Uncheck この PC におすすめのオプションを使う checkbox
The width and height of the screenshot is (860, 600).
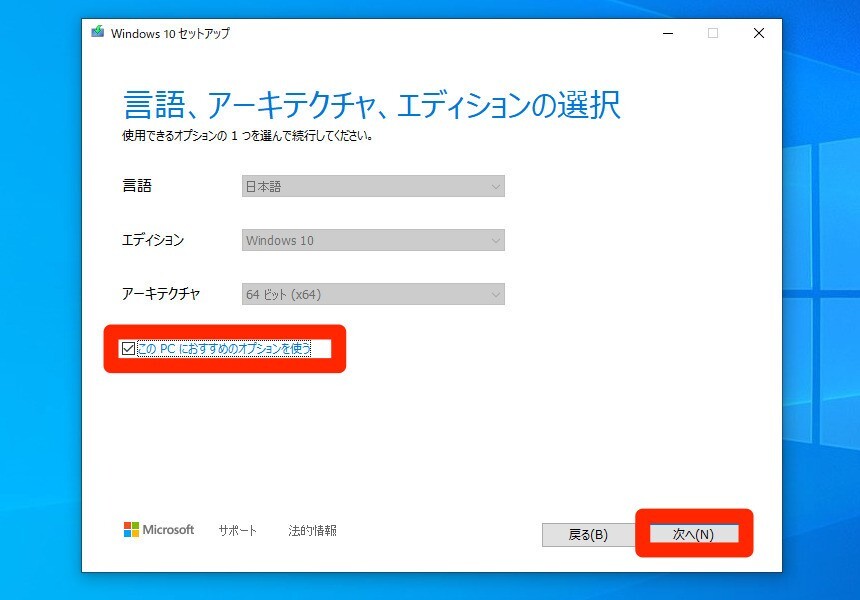128,349
